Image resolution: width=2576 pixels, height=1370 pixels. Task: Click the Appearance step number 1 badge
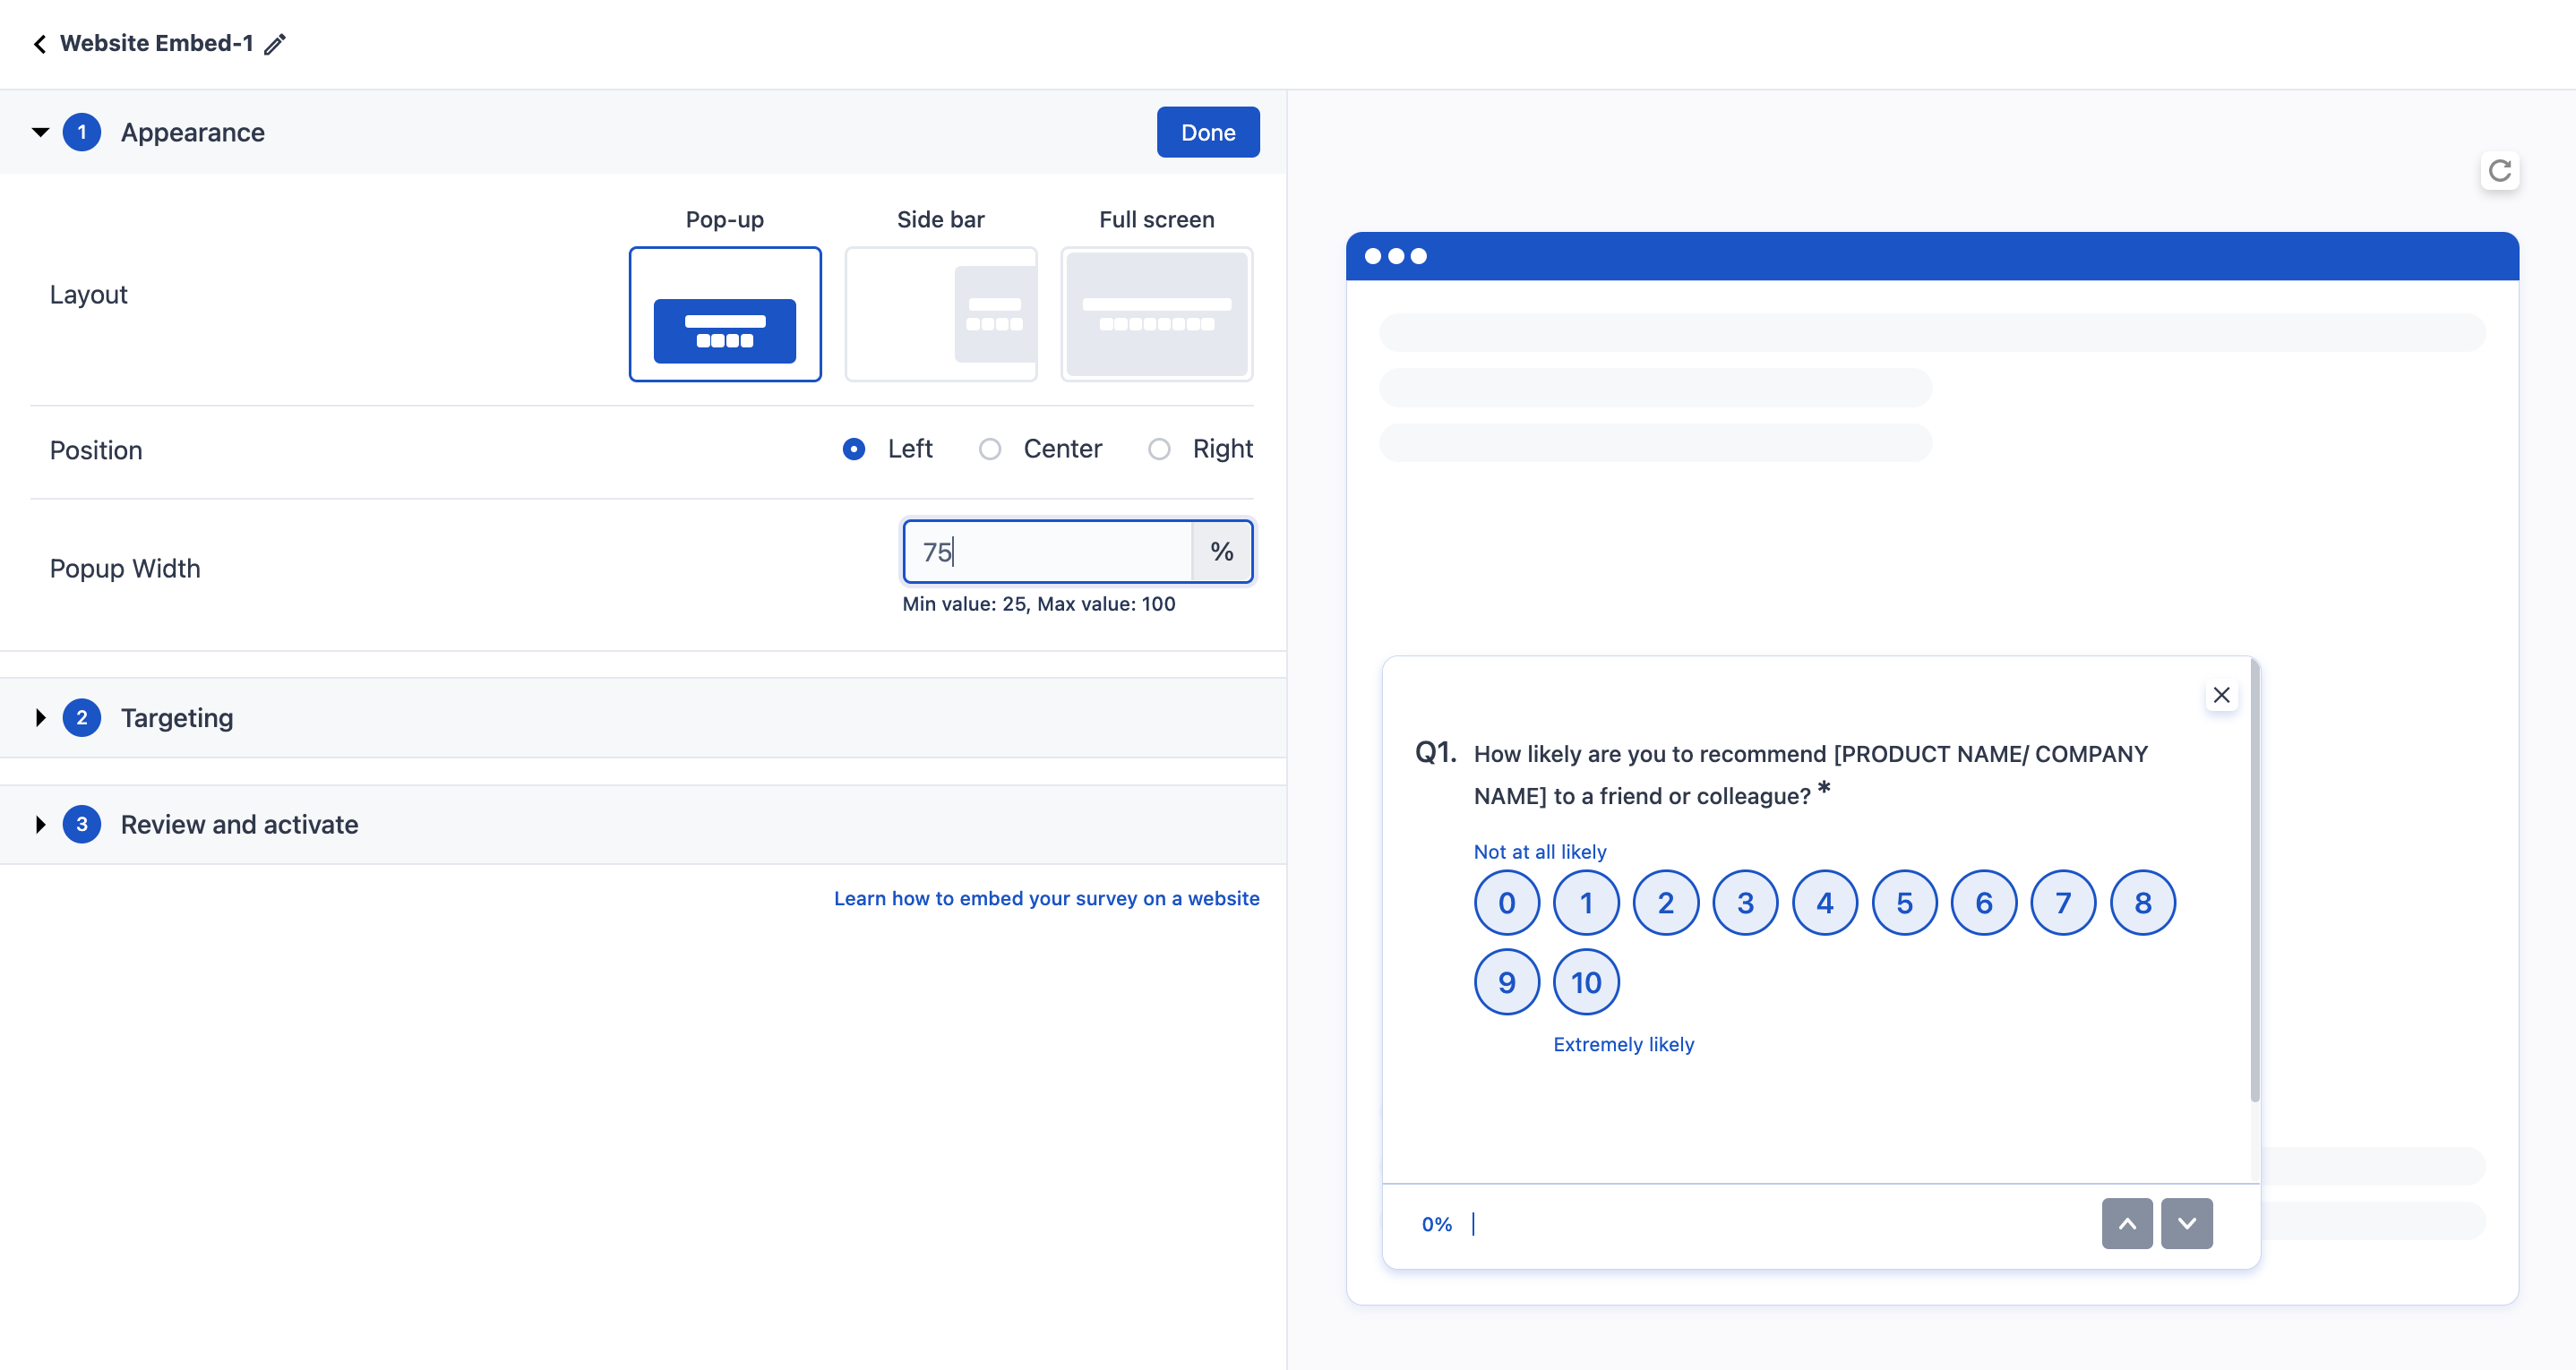tap(82, 132)
